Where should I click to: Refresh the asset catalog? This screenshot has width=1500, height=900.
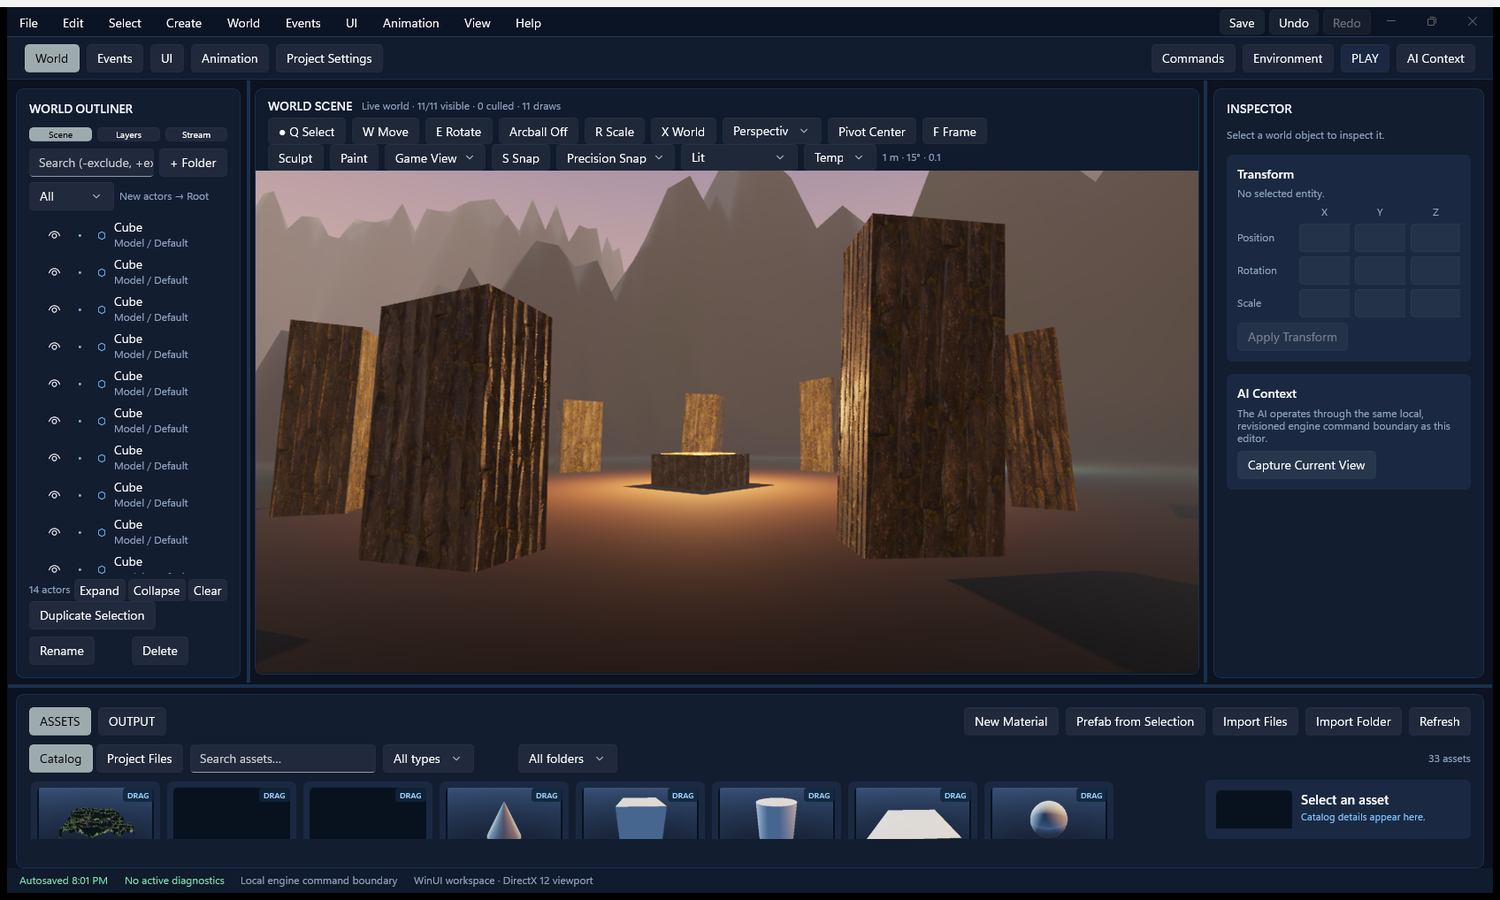pyautogui.click(x=1439, y=722)
